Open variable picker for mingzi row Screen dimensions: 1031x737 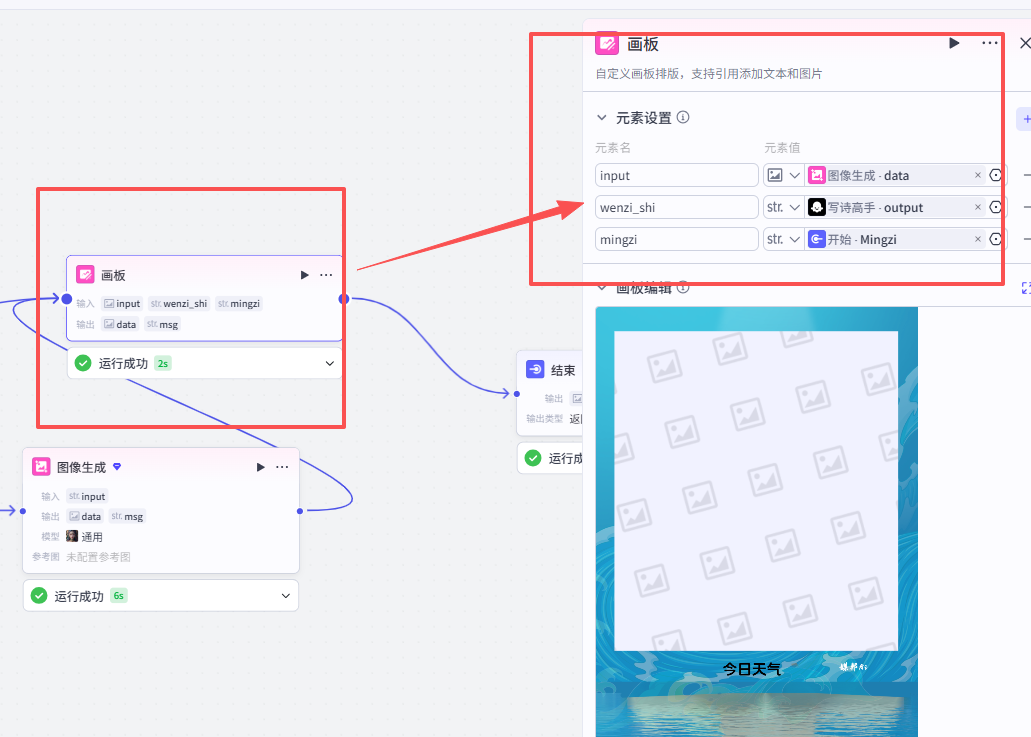coord(996,239)
